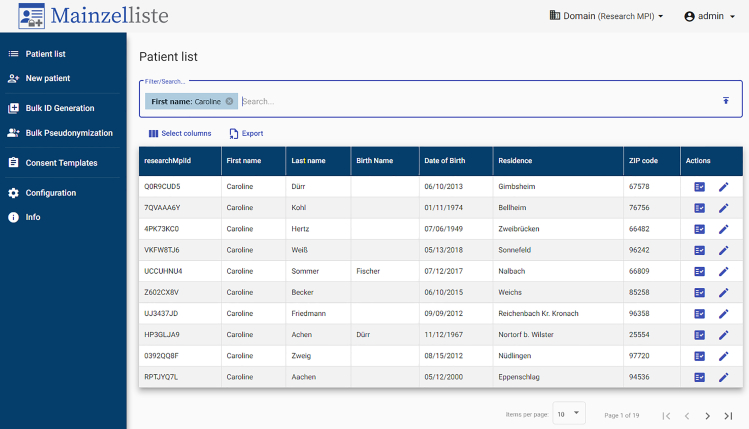
Task: Click the Select columns button
Action: click(180, 133)
